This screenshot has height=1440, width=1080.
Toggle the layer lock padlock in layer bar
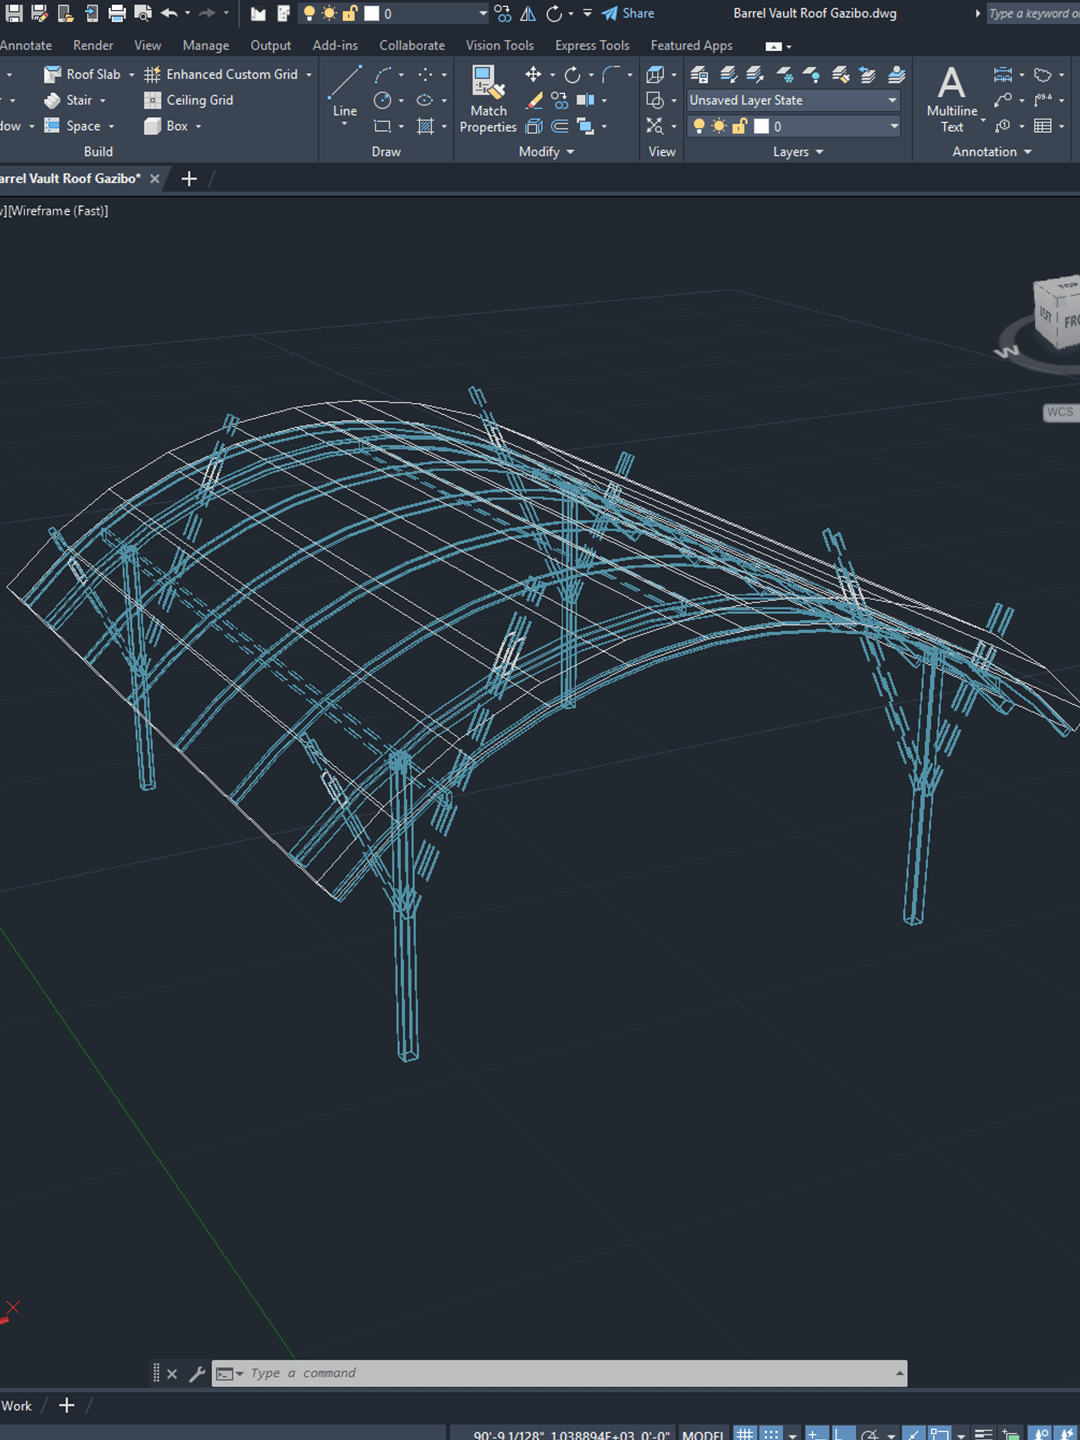click(740, 126)
